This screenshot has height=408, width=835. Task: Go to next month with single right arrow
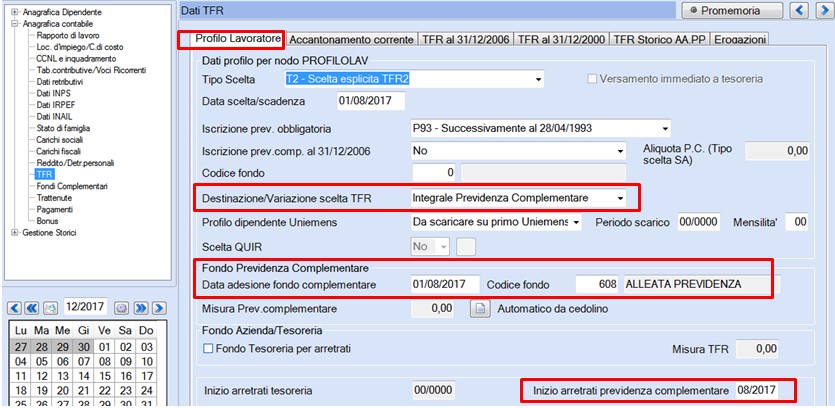click(x=159, y=307)
